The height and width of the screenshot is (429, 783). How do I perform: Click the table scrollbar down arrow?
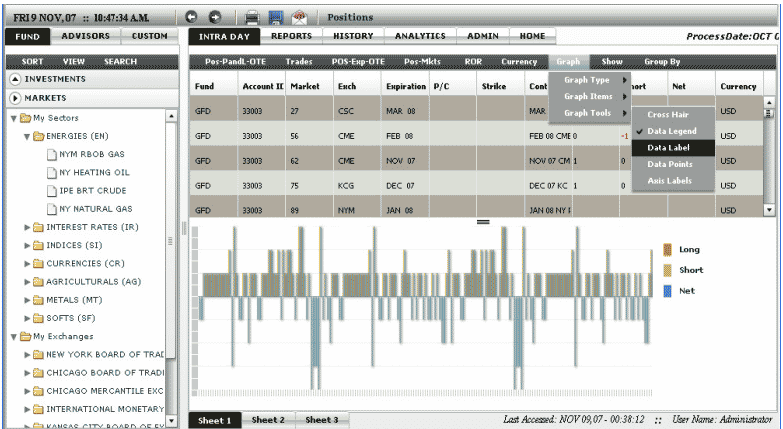pos(769,210)
